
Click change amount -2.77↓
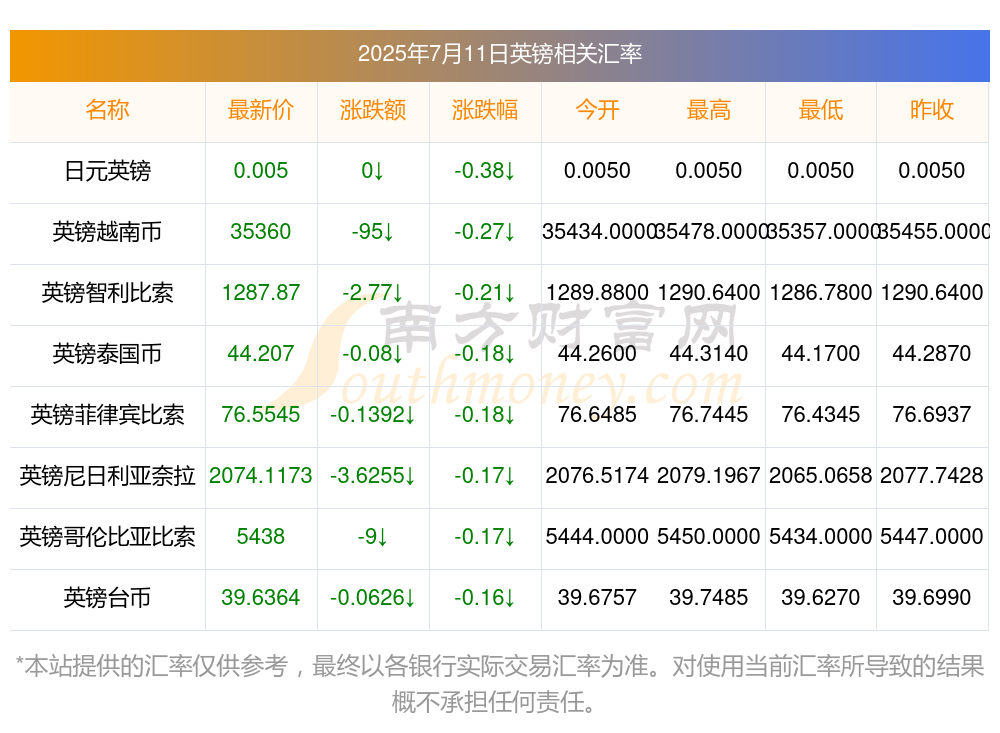[373, 293]
